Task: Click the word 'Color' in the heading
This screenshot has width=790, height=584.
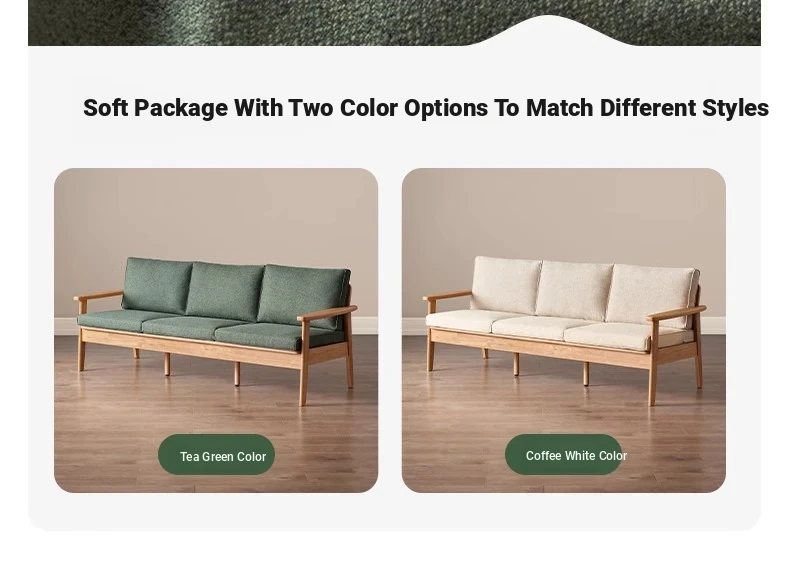Action: [369, 108]
